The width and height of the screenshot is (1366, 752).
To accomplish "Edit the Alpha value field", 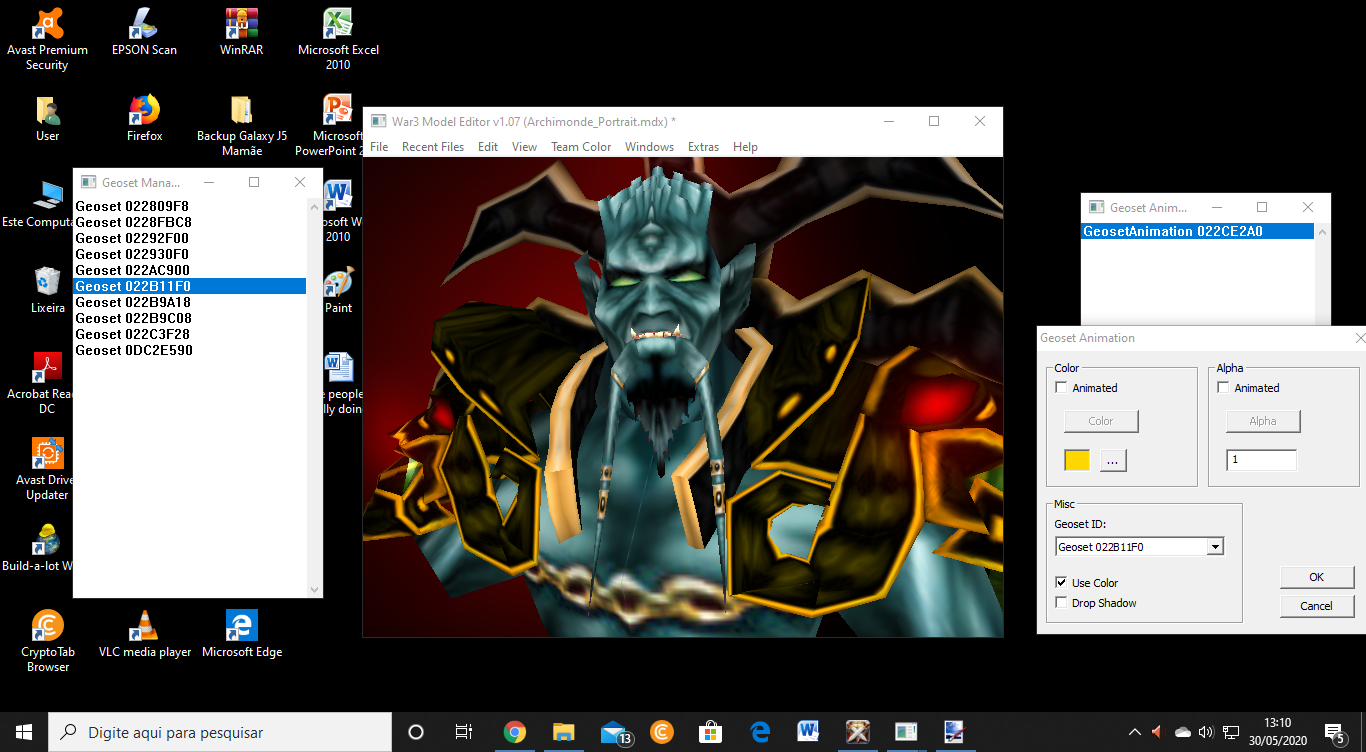I will (x=1262, y=460).
